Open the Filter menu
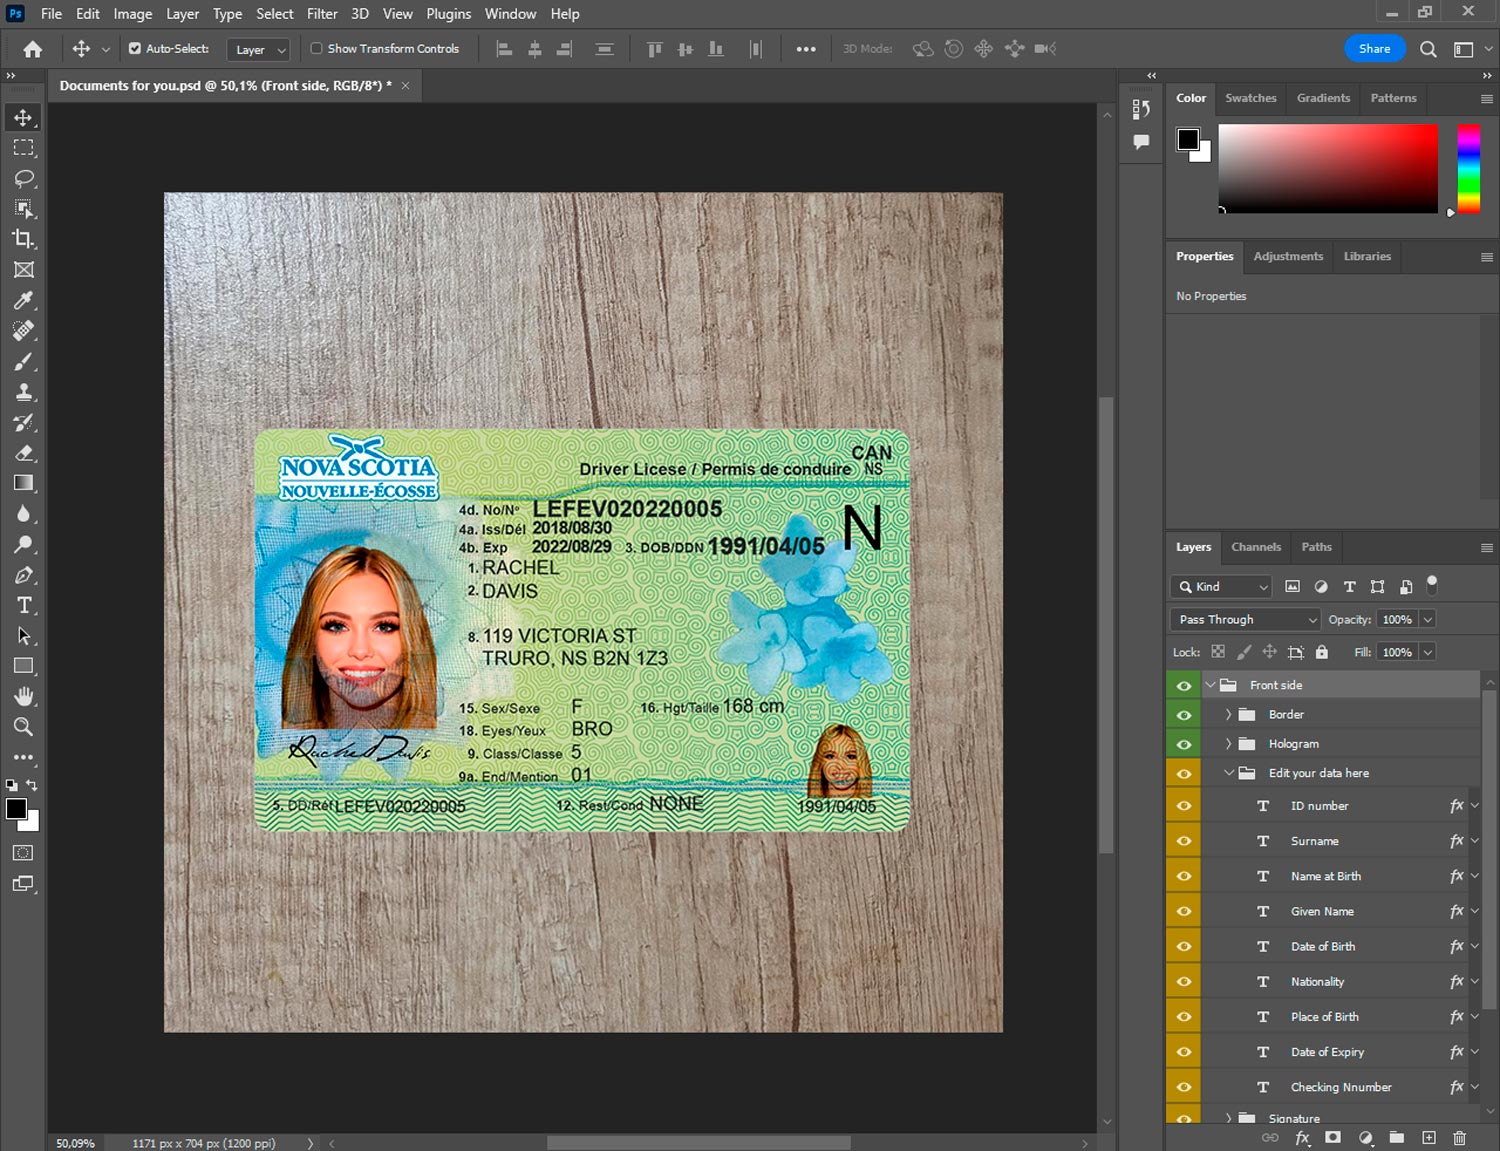The height and width of the screenshot is (1151, 1500). pyautogui.click(x=321, y=14)
